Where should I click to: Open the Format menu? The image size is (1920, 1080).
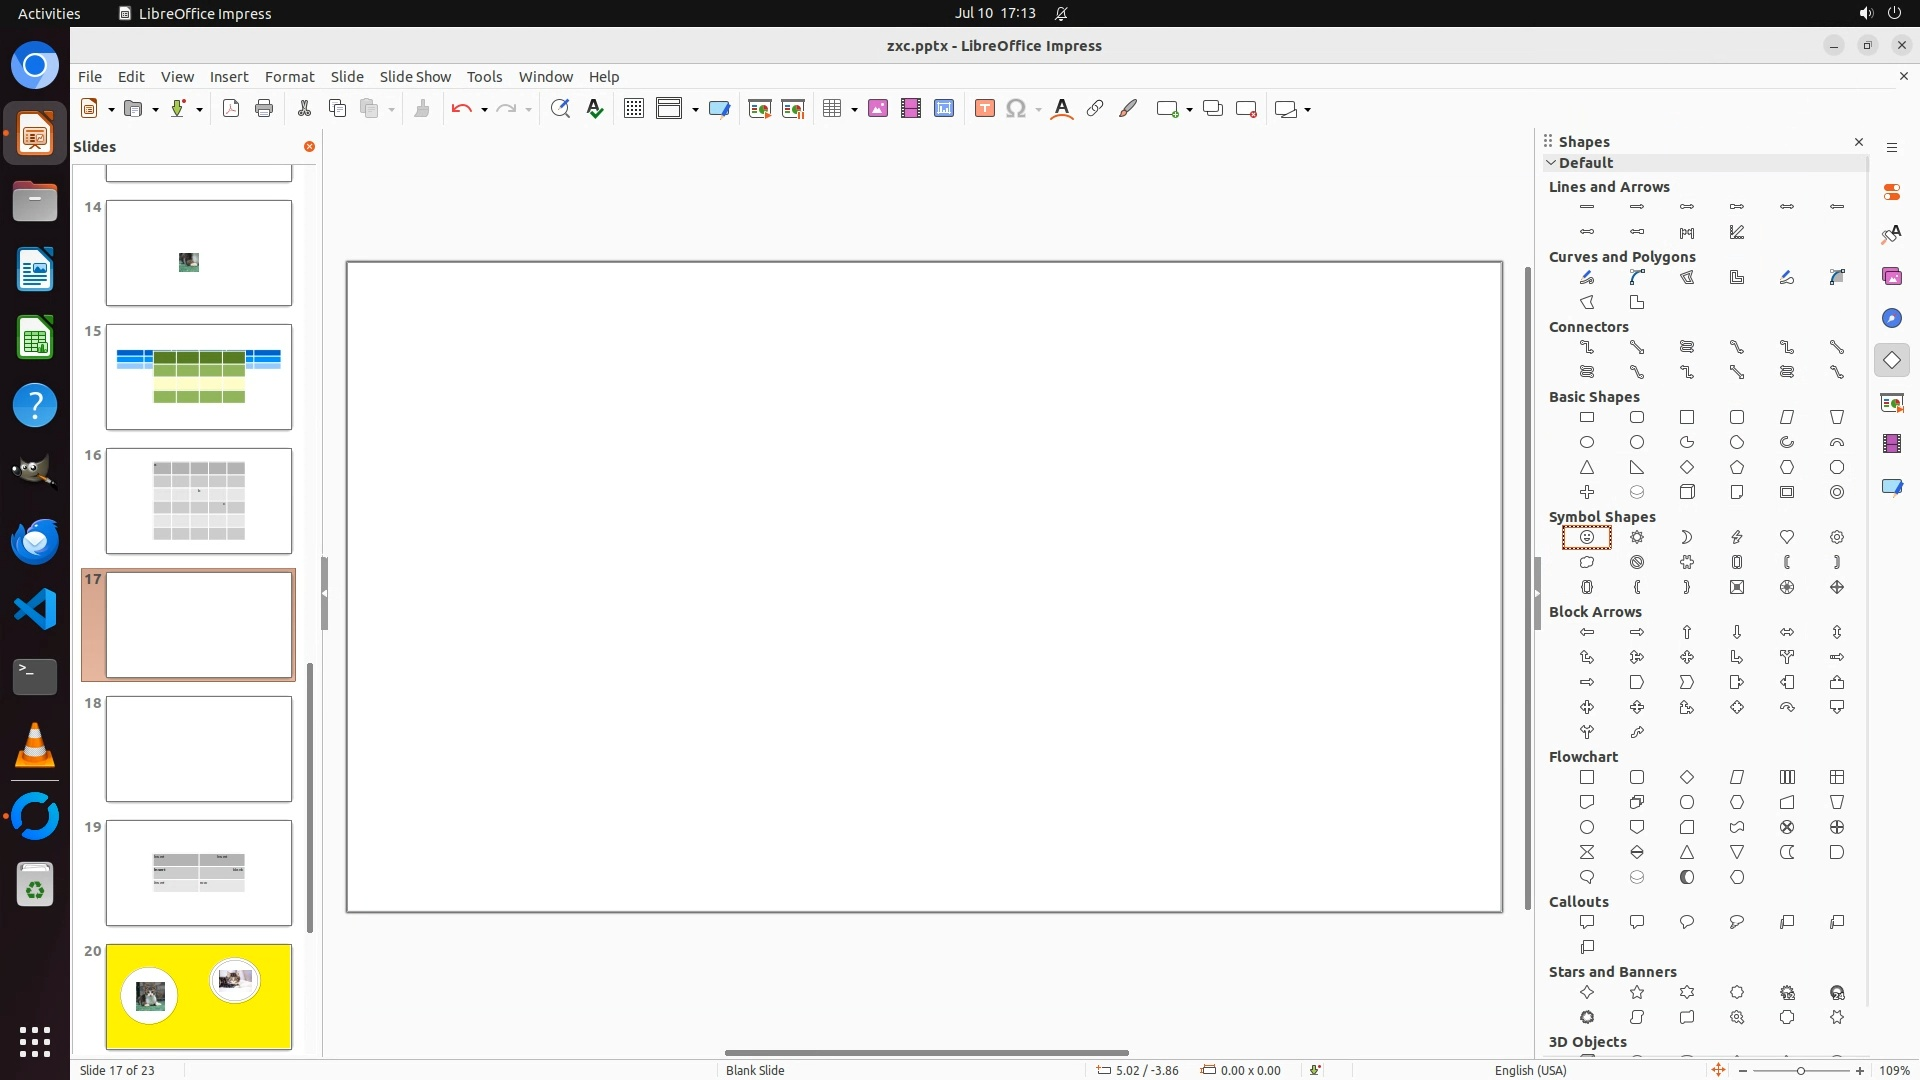point(289,77)
